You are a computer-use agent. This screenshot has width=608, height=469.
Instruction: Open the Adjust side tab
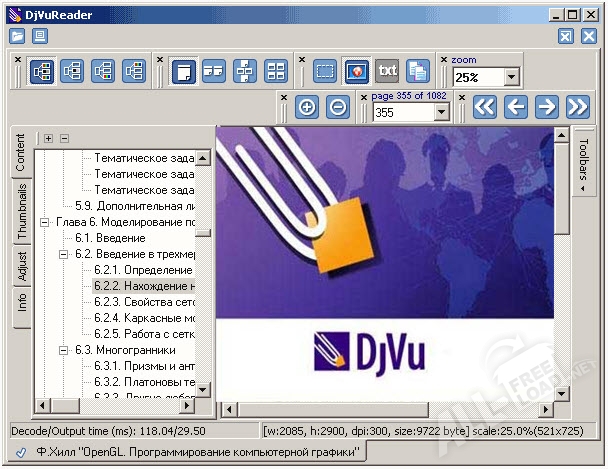22,267
